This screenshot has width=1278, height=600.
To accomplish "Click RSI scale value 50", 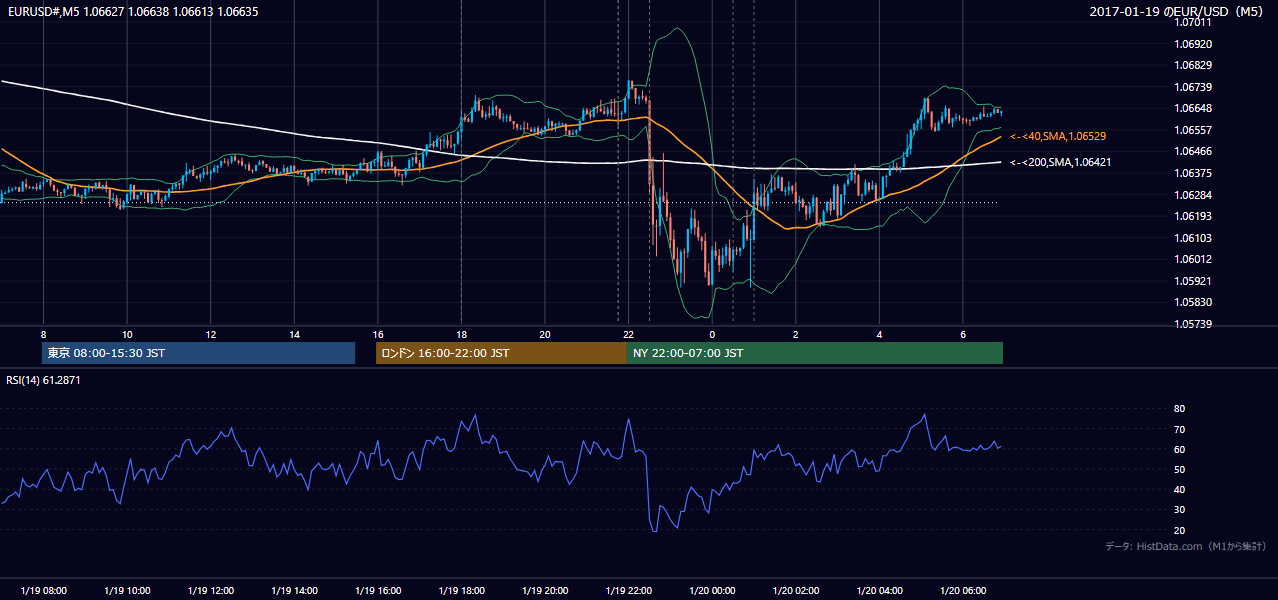I will tap(1179, 469).
